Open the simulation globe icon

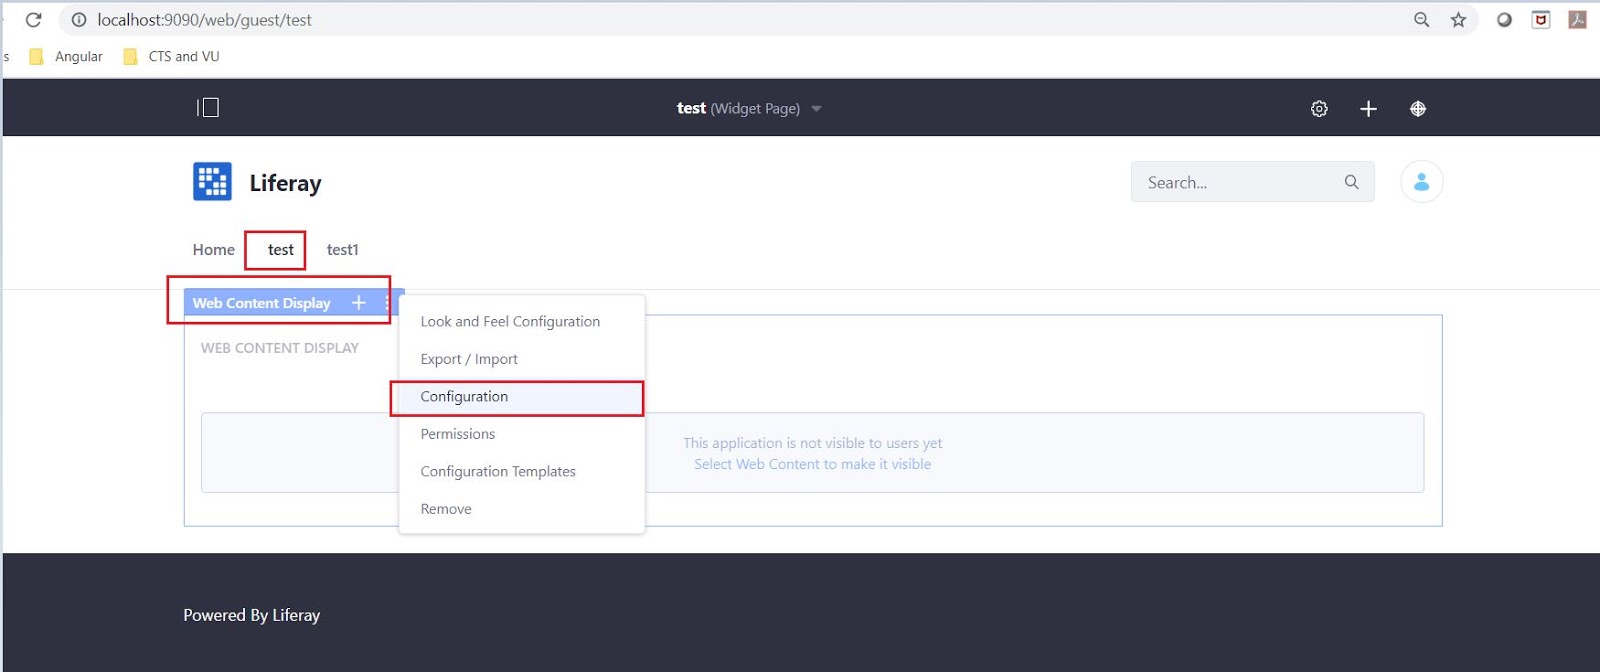1418,109
